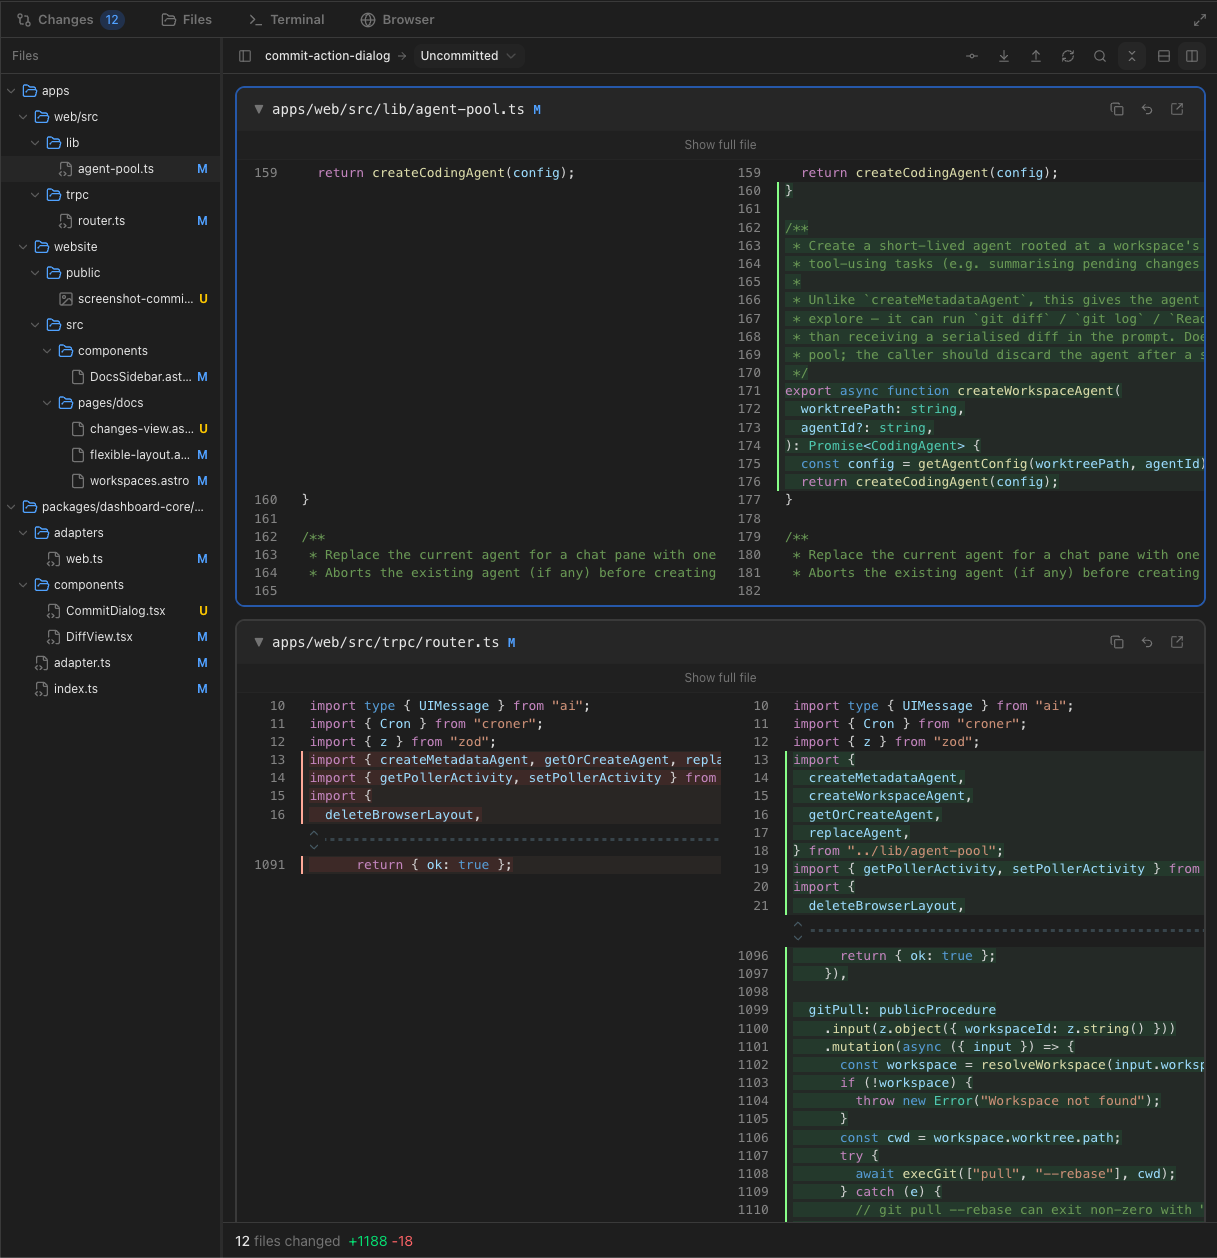
Task: Switch to unified (stacked) diff view
Action: point(1164,56)
